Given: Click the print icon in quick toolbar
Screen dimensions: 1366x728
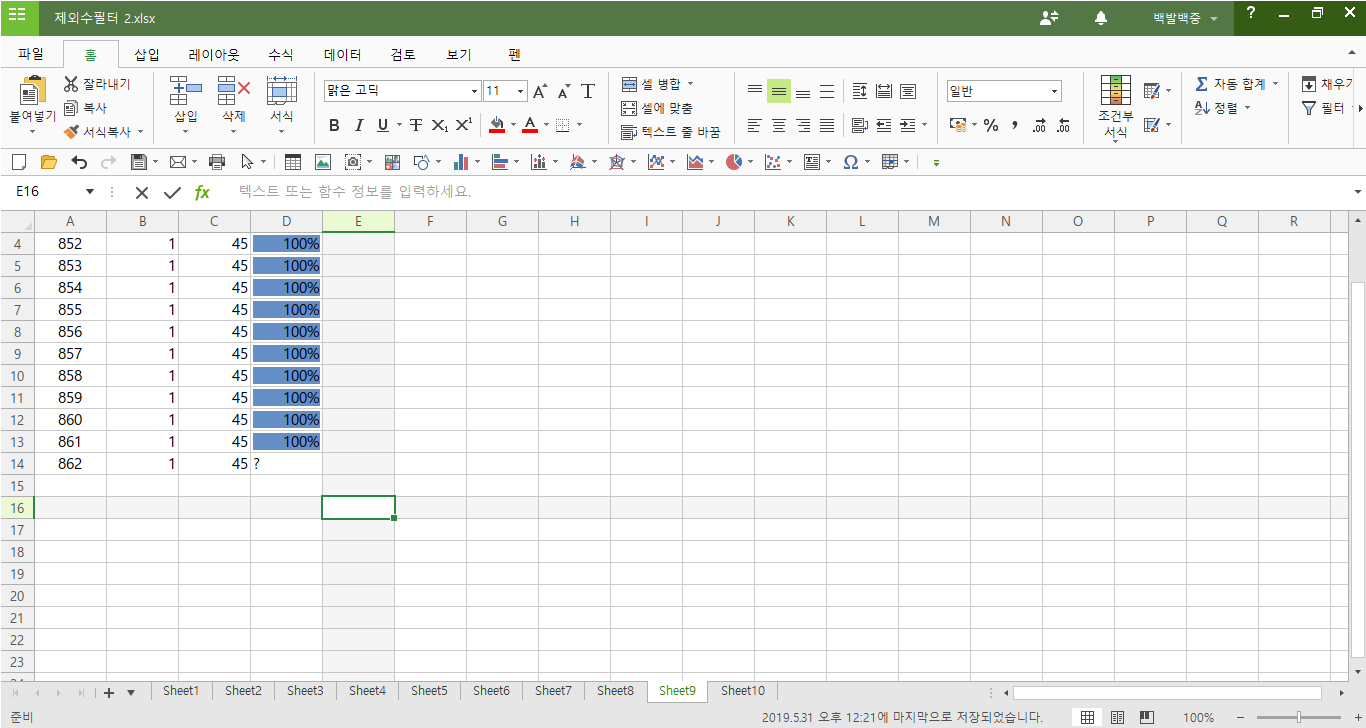Looking at the screenshot, I should (217, 162).
